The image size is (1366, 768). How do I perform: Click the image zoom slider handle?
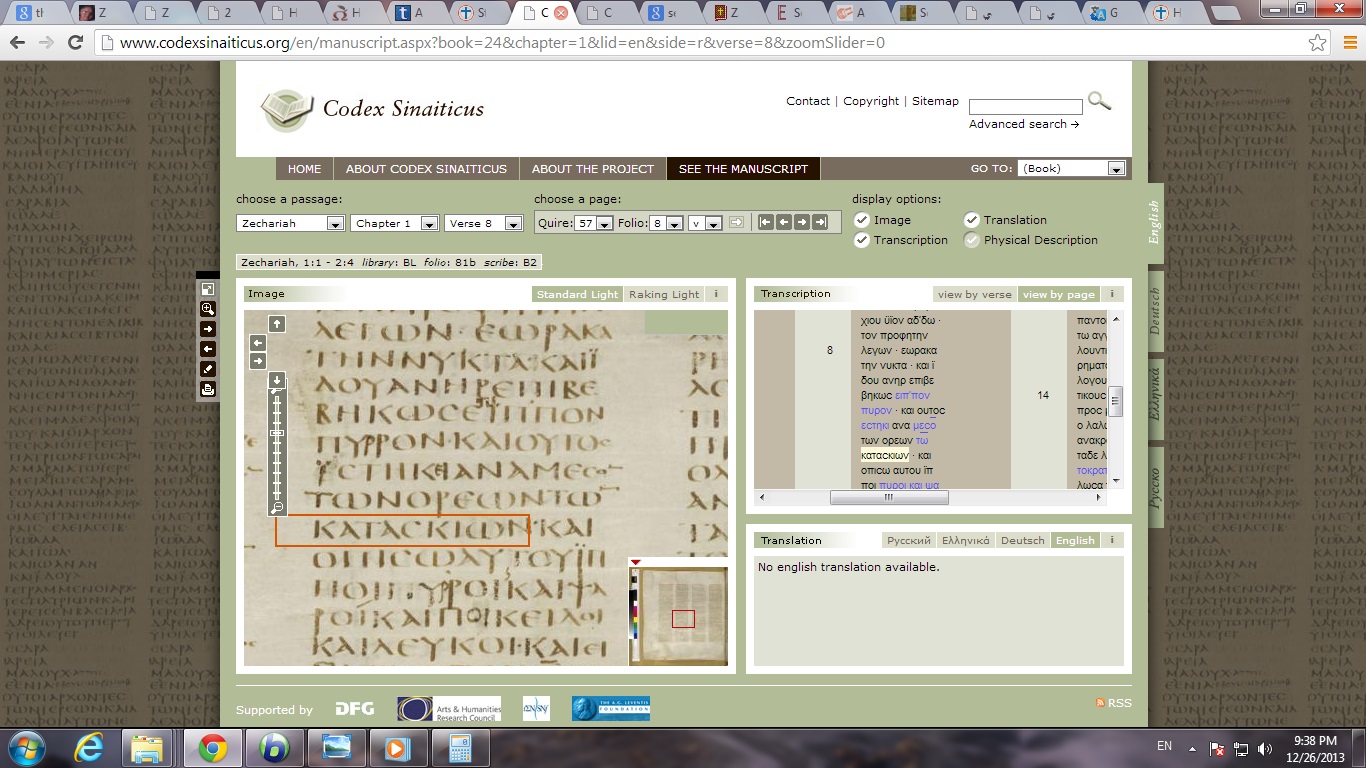[277, 433]
